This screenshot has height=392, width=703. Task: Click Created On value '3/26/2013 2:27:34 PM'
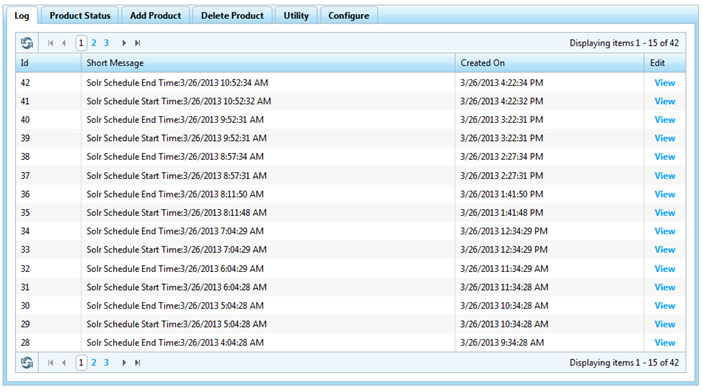(502, 157)
